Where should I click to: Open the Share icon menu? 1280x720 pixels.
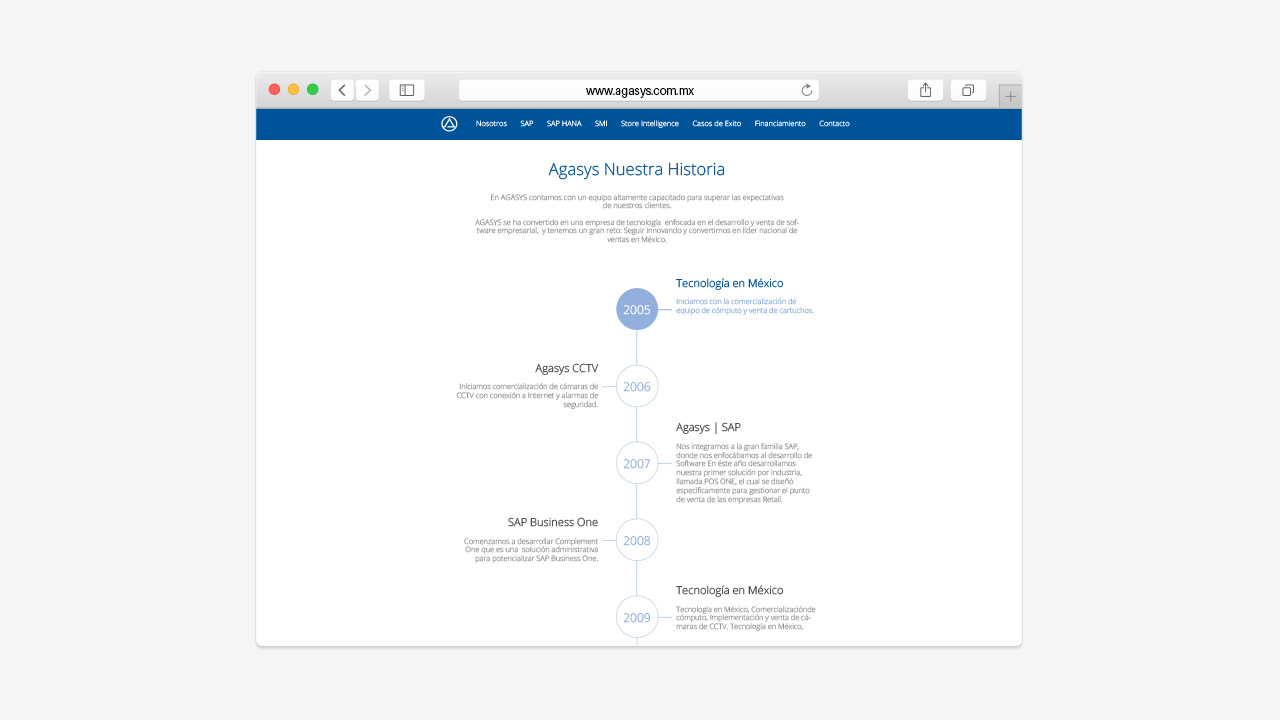pyautogui.click(x=925, y=90)
